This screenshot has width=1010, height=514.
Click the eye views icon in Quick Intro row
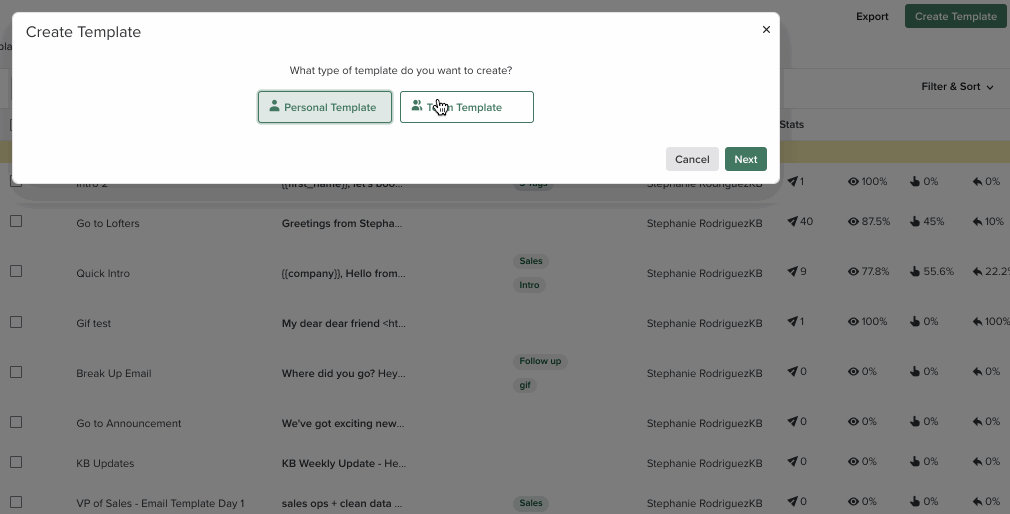854,272
